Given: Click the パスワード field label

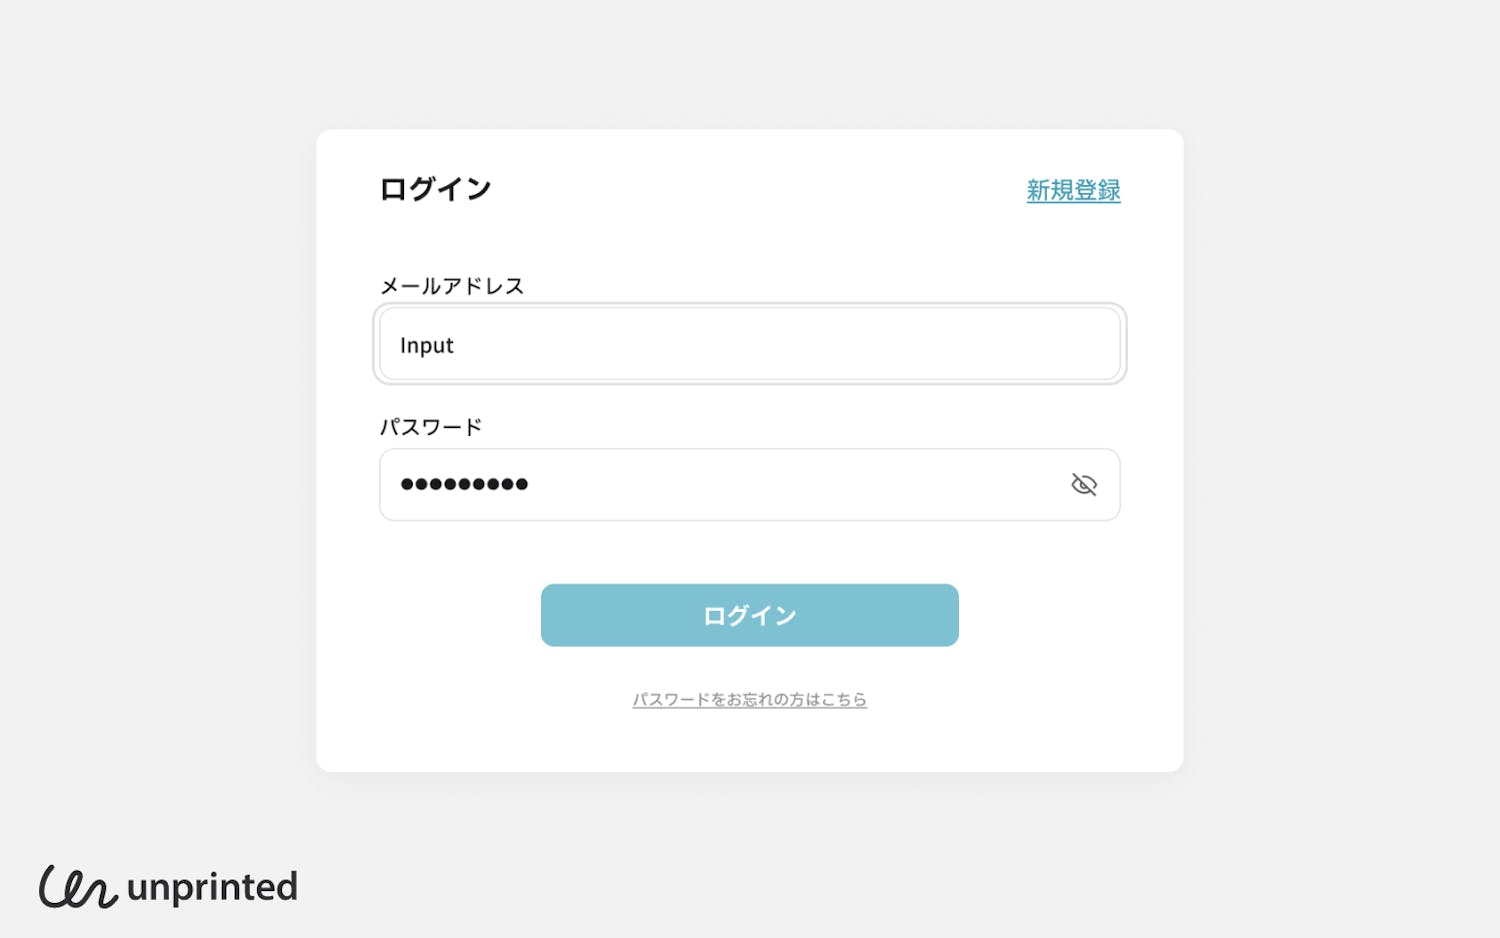Looking at the screenshot, I should click(431, 427).
